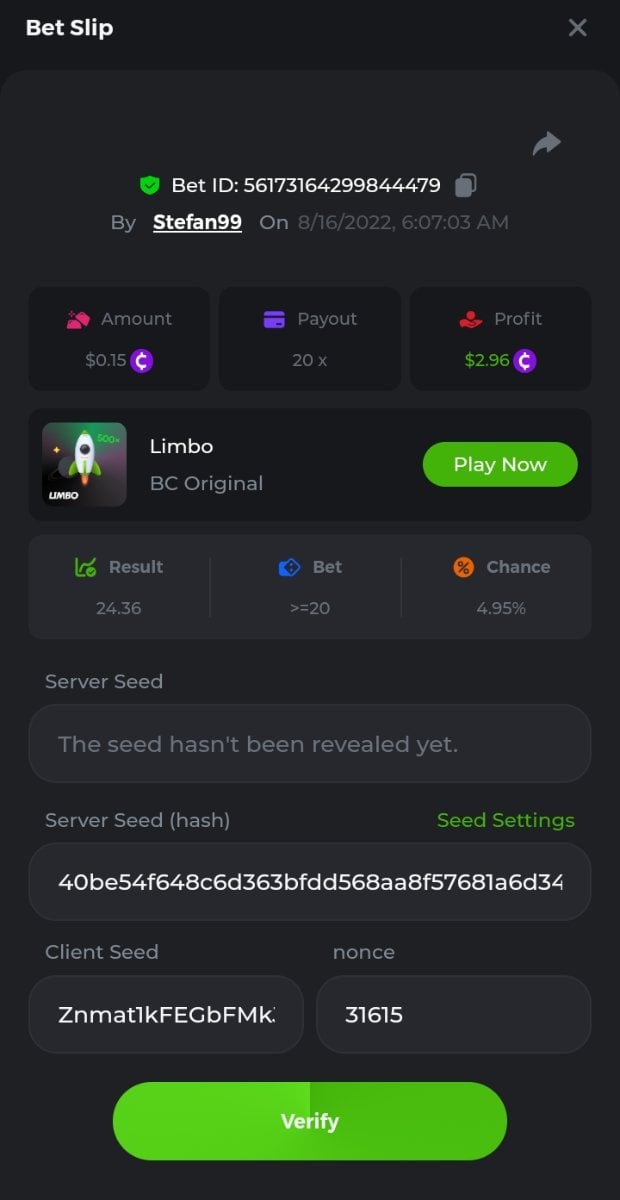Click the Amount card icon
The height and width of the screenshot is (1200, 620).
tap(79, 319)
